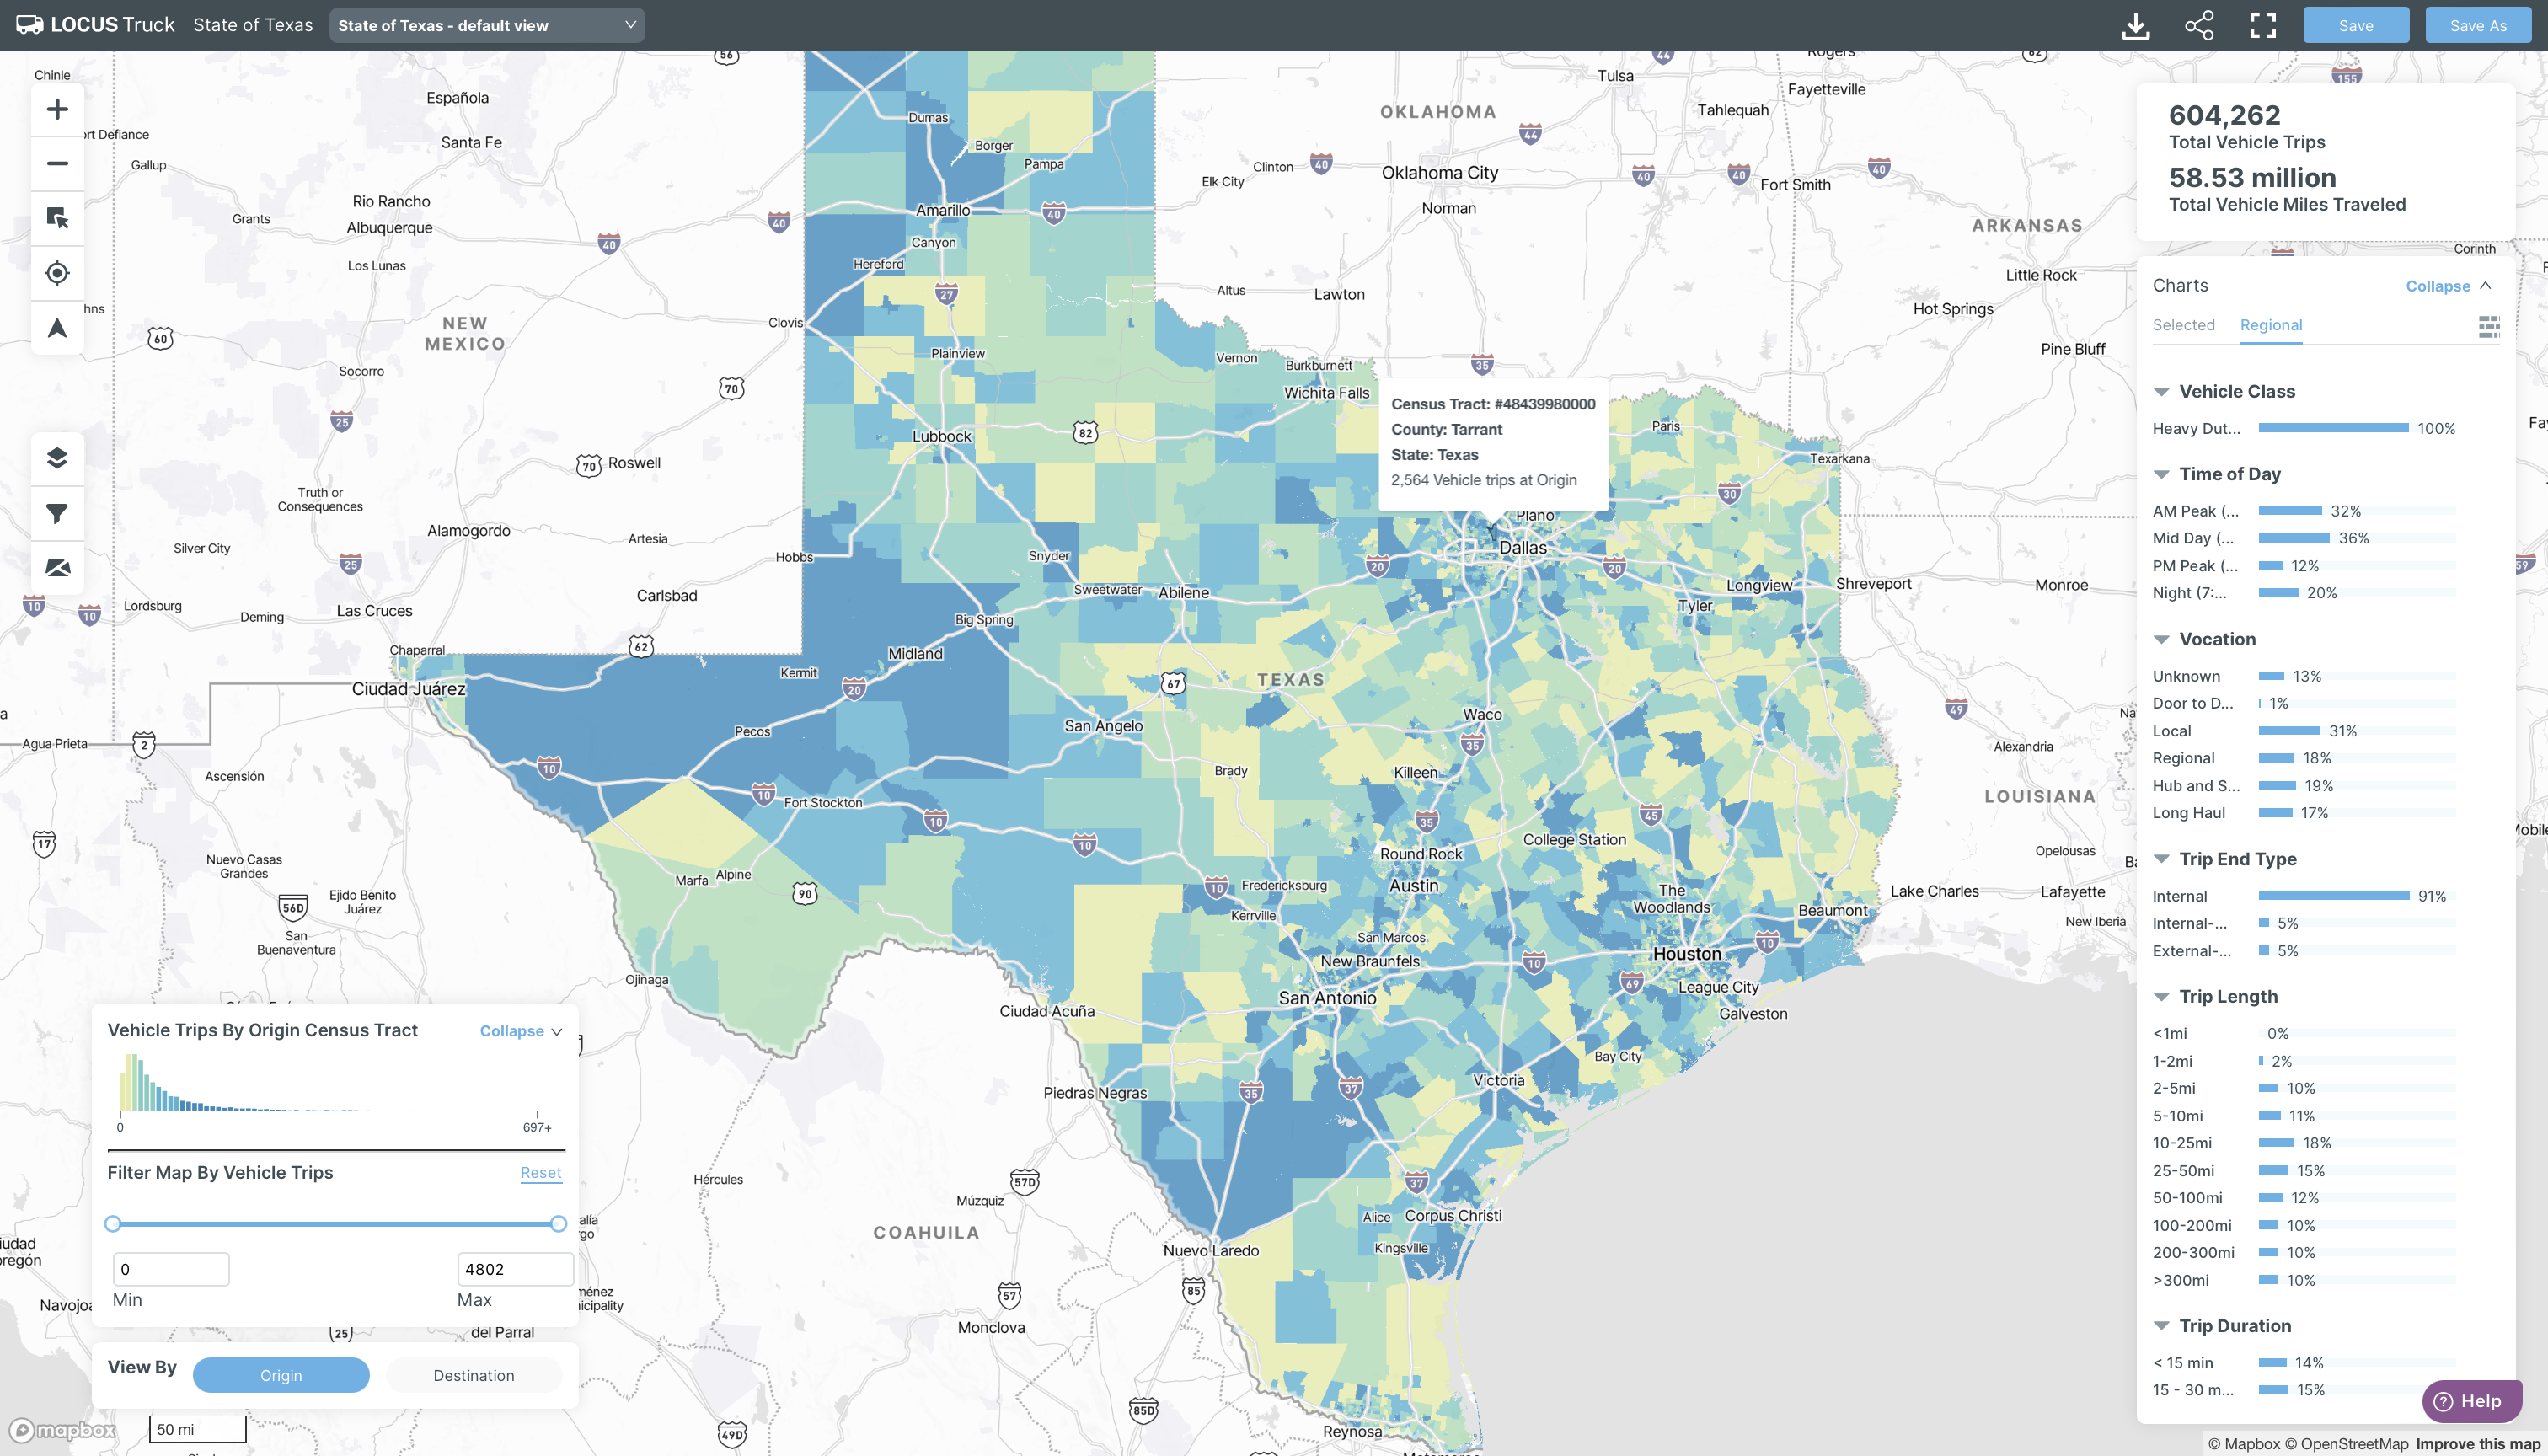This screenshot has height=1456, width=2548.
Task: Click the Night time of day row
Action: (x=2304, y=593)
